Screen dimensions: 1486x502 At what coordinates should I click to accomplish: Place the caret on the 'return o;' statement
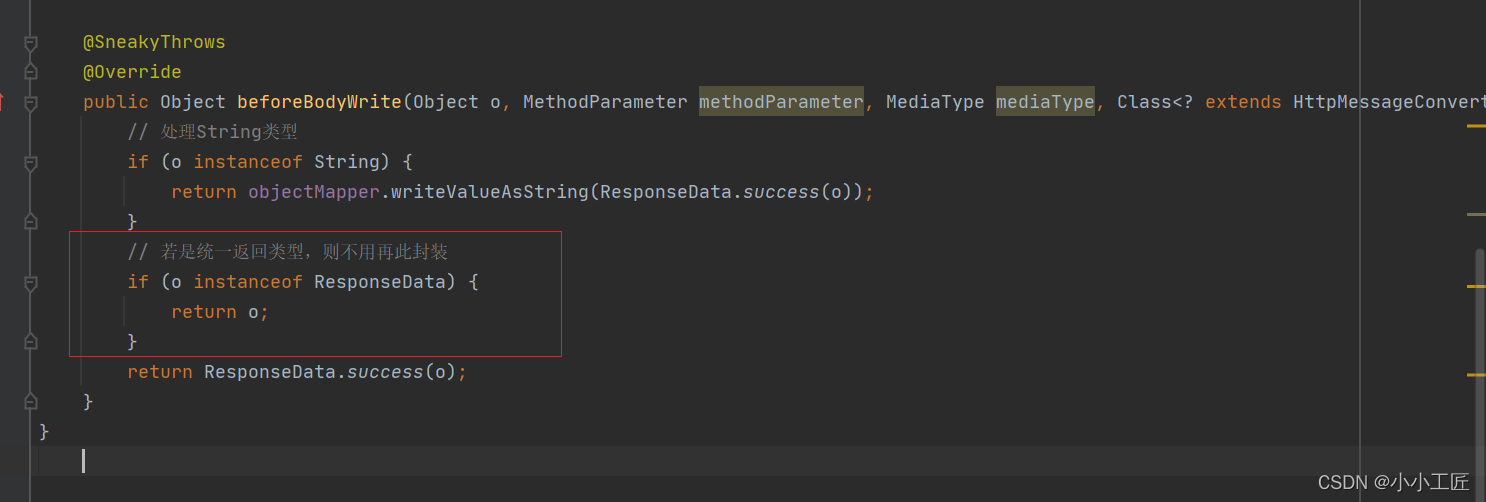pyautogui.click(x=220, y=312)
